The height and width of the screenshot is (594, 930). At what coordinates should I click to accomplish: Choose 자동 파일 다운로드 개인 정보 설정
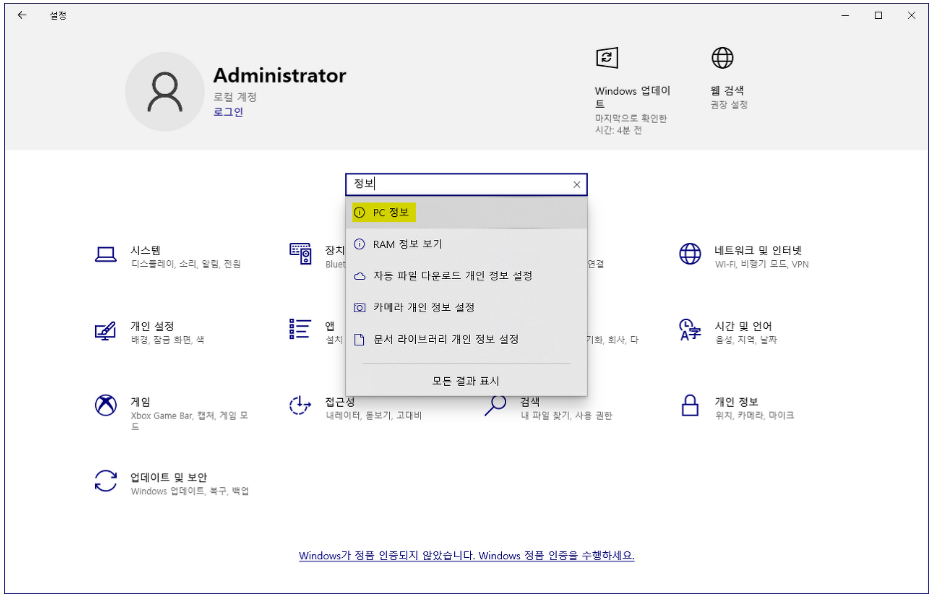[466, 276]
